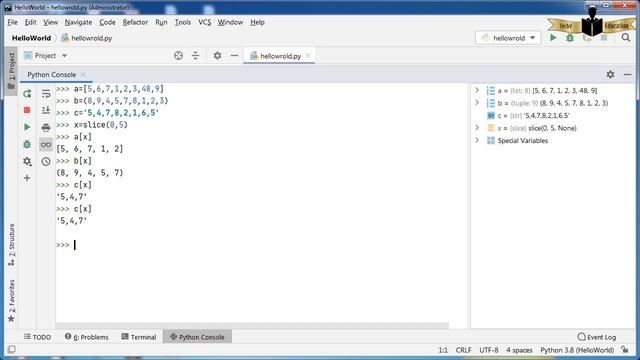The height and width of the screenshot is (360, 640).
Task: Expand Special Variables node
Action: pos(477,140)
